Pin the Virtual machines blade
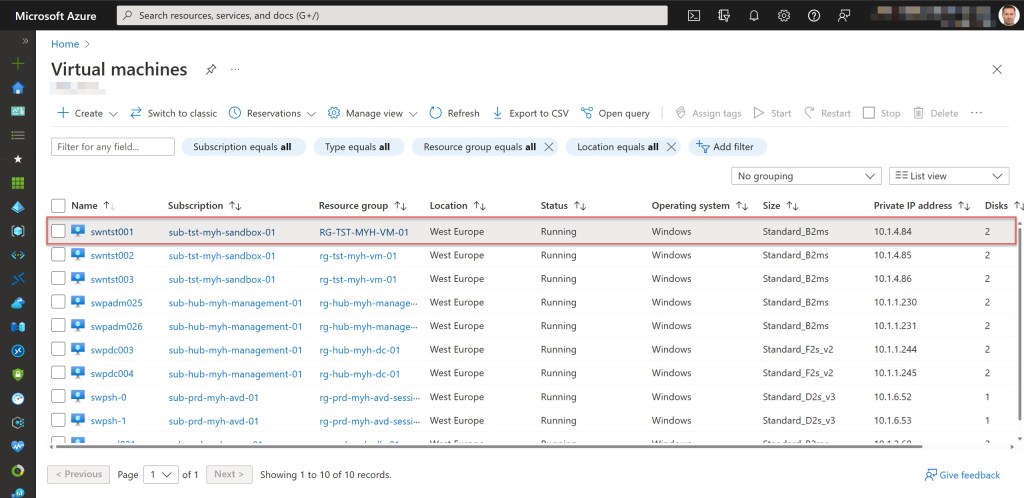 [x=210, y=70]
